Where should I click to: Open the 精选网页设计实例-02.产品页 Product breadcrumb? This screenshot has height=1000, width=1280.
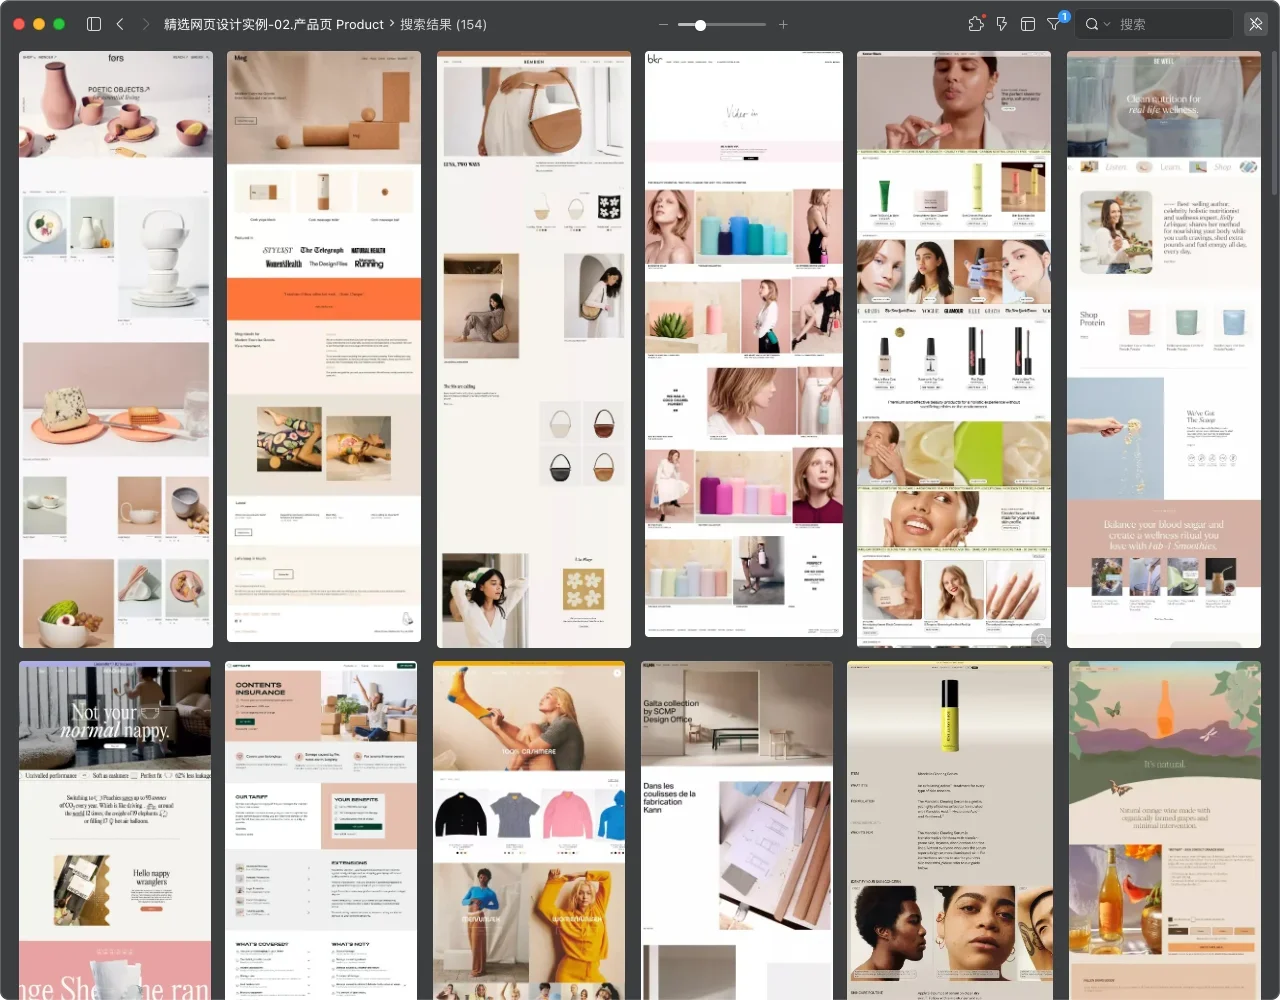point(273,24)
